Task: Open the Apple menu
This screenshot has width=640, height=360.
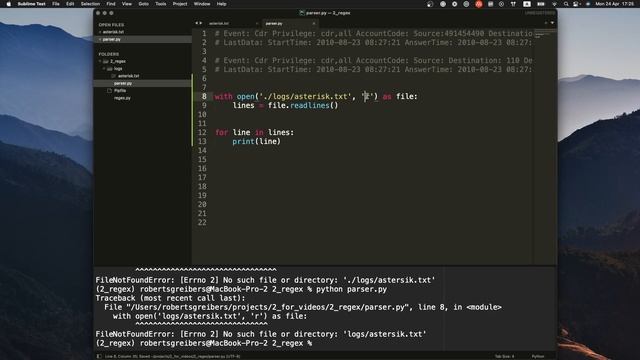Action: (x=9, y=4)
